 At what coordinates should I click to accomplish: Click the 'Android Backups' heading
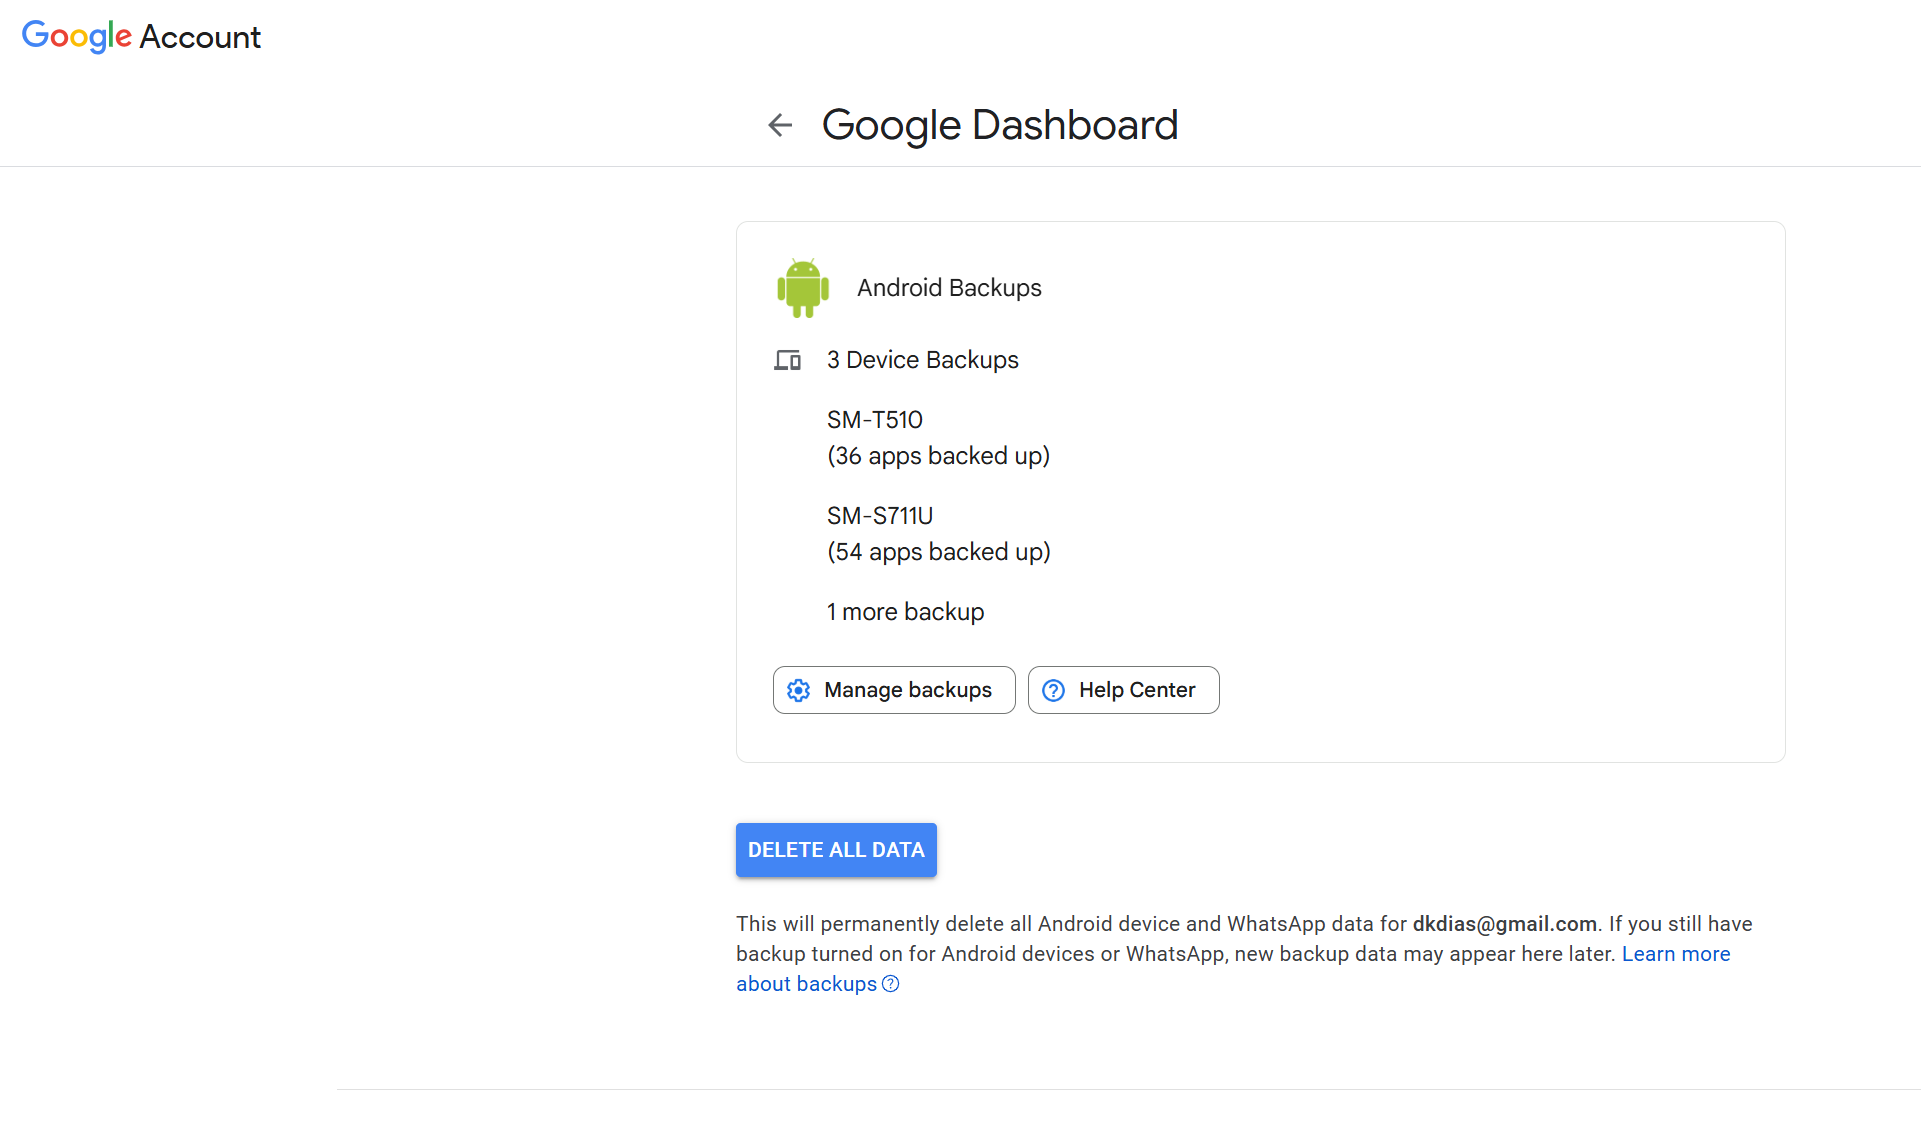pos(948,288)
